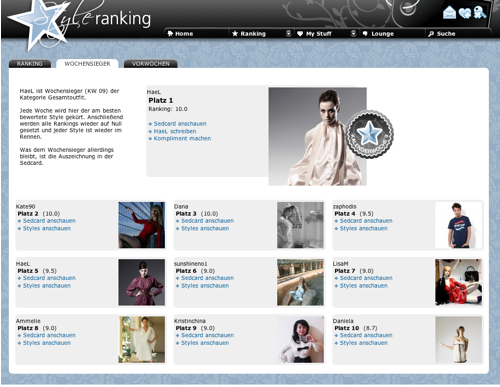Screen dimensions: 500x387
Task: Click Kristinchina's Platz 9 thumbnail
Action: coord(300,340)
